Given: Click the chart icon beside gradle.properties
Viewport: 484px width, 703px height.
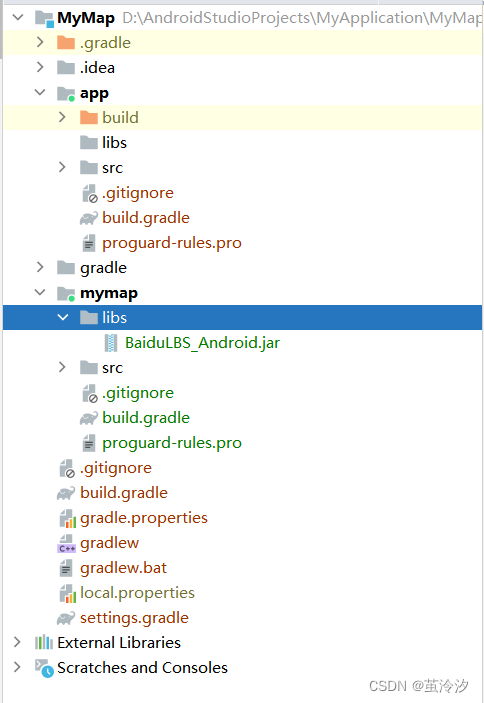Looking at the screenshot, I should pyautogui.click(x=68, y=518).
